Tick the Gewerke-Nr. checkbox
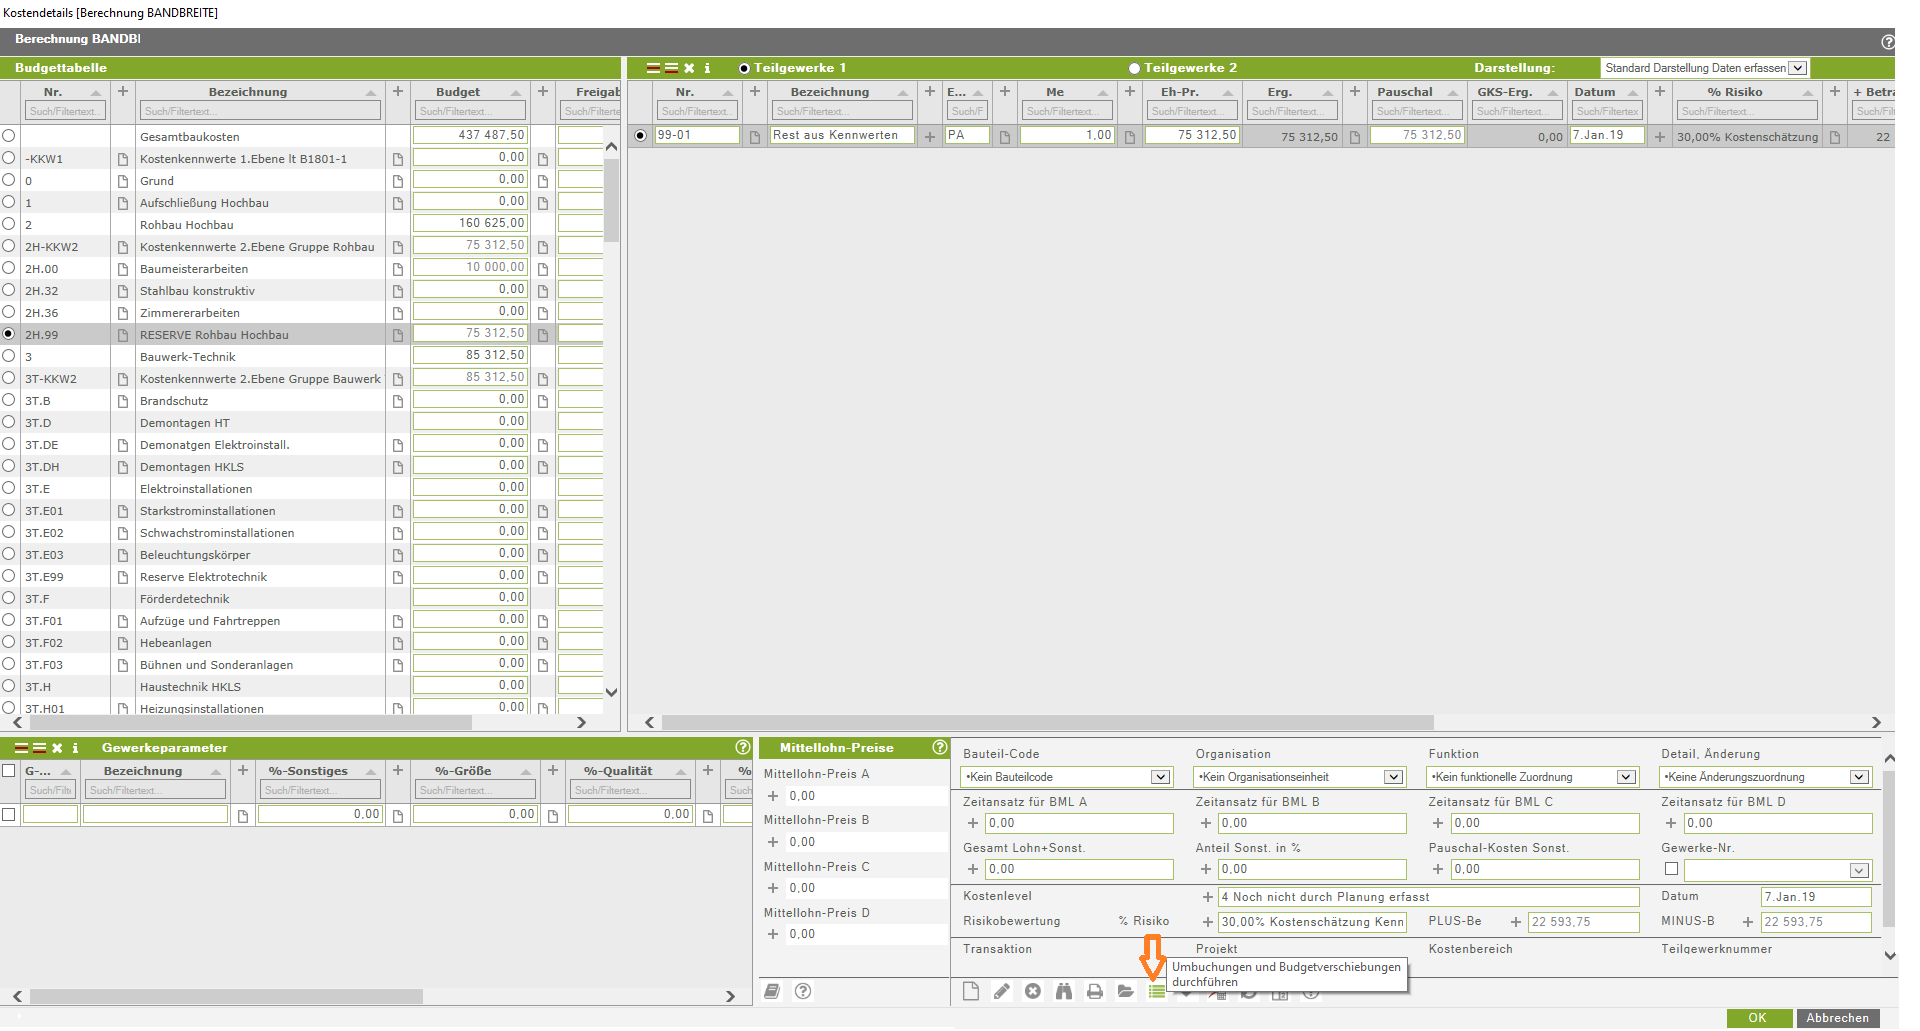1920x1031 pixels. pyautogui.click(x=1671, y=869)
